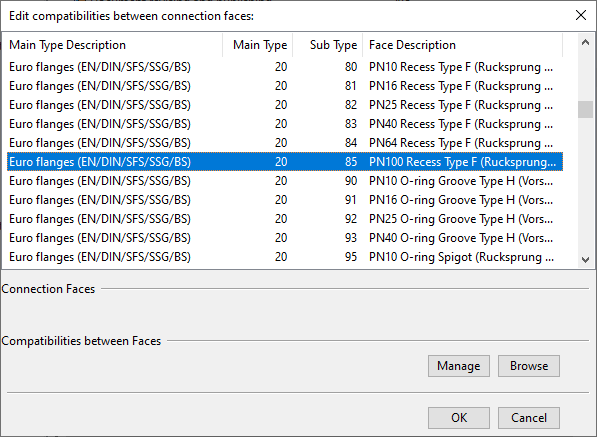
Task: Click the Main Type column header
Action: [x=258, y=45]
